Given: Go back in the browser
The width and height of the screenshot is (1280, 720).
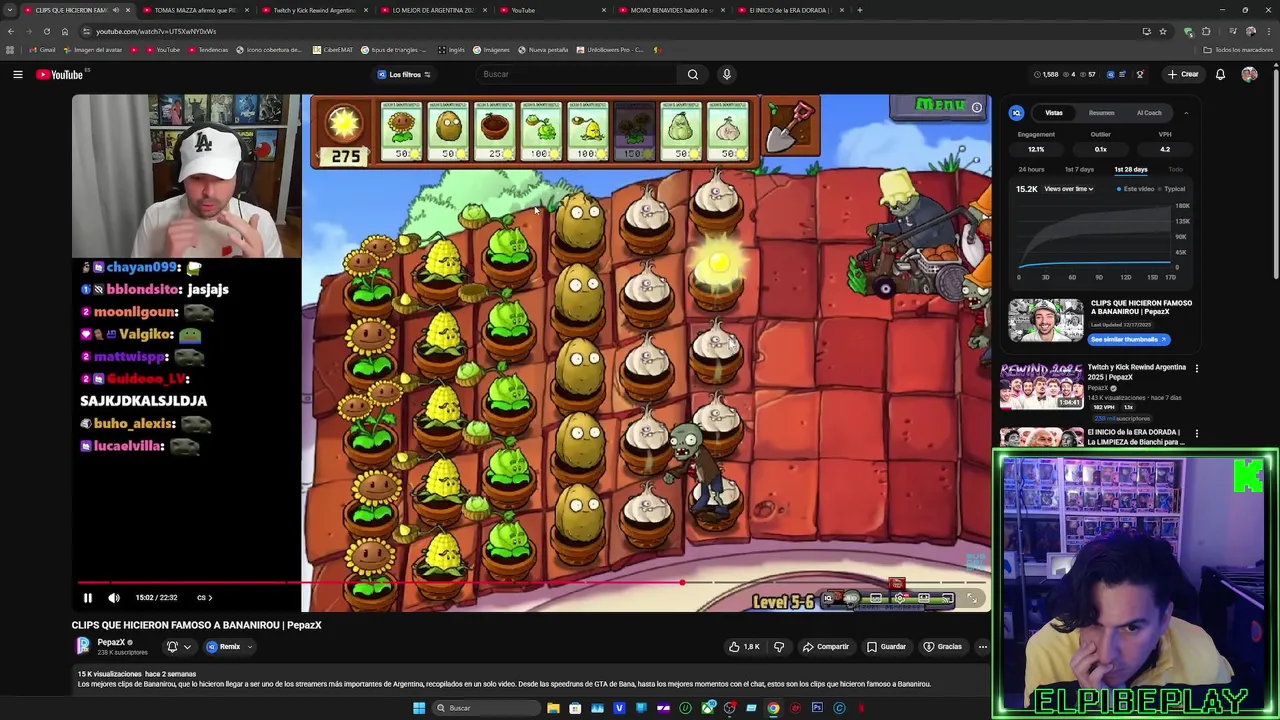Looking at the screenshot, I should (11, 31).
